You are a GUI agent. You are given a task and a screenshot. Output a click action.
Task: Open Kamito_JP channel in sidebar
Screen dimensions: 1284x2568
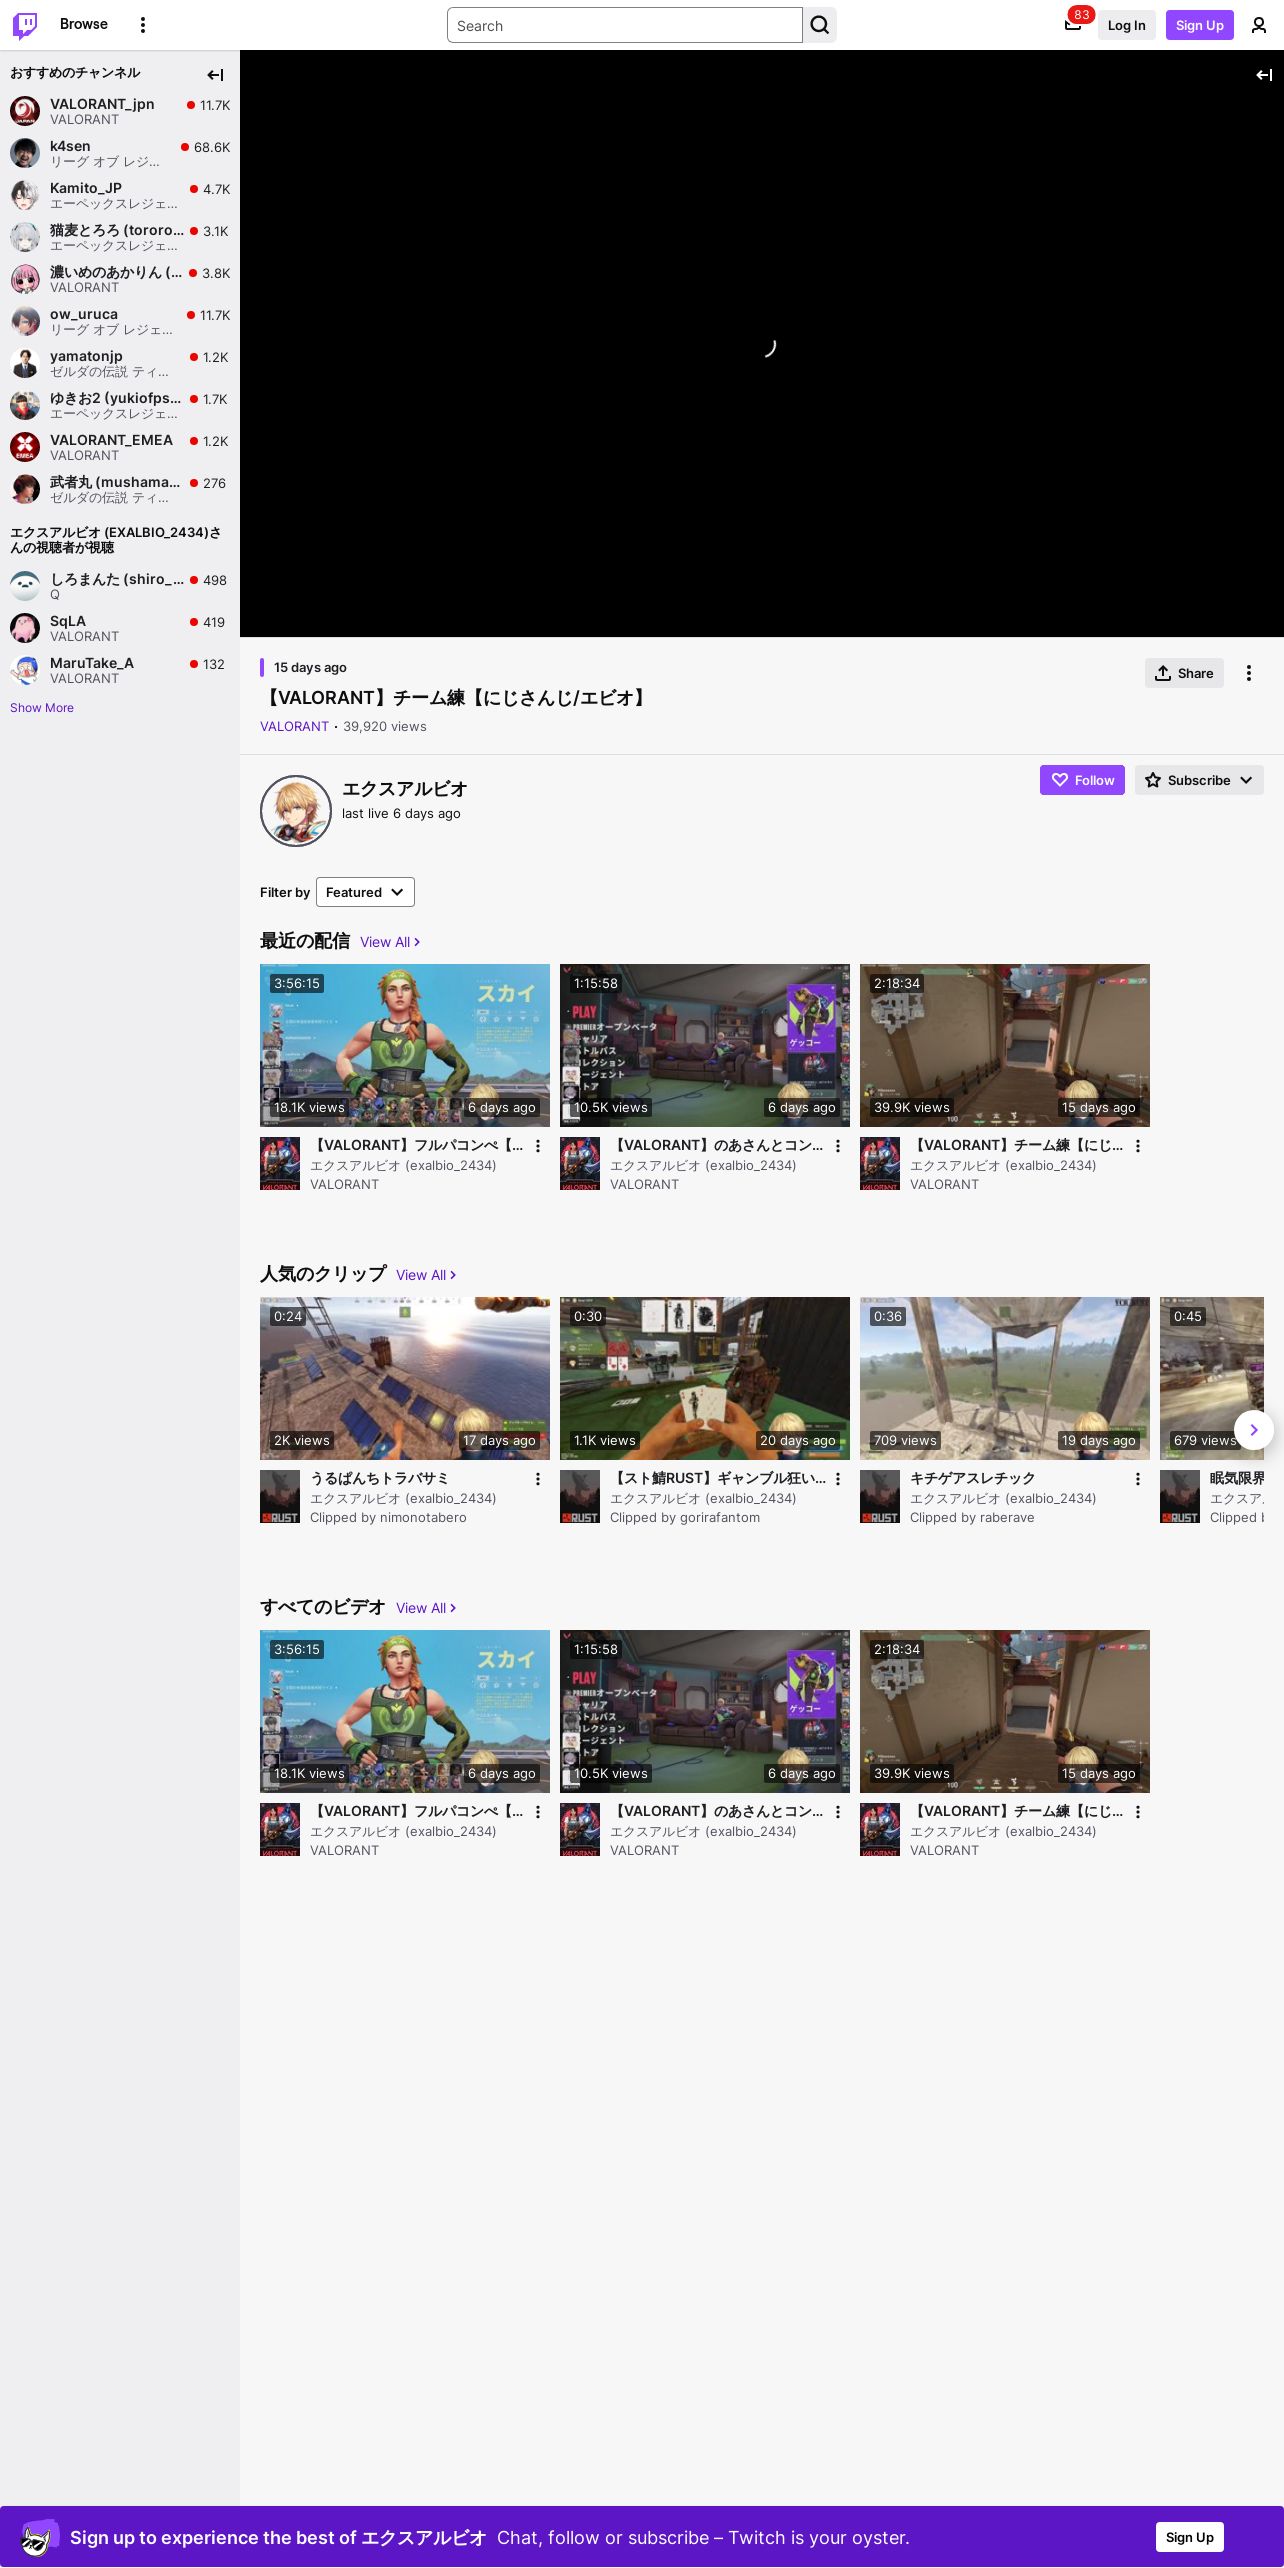tap(120, 195)
